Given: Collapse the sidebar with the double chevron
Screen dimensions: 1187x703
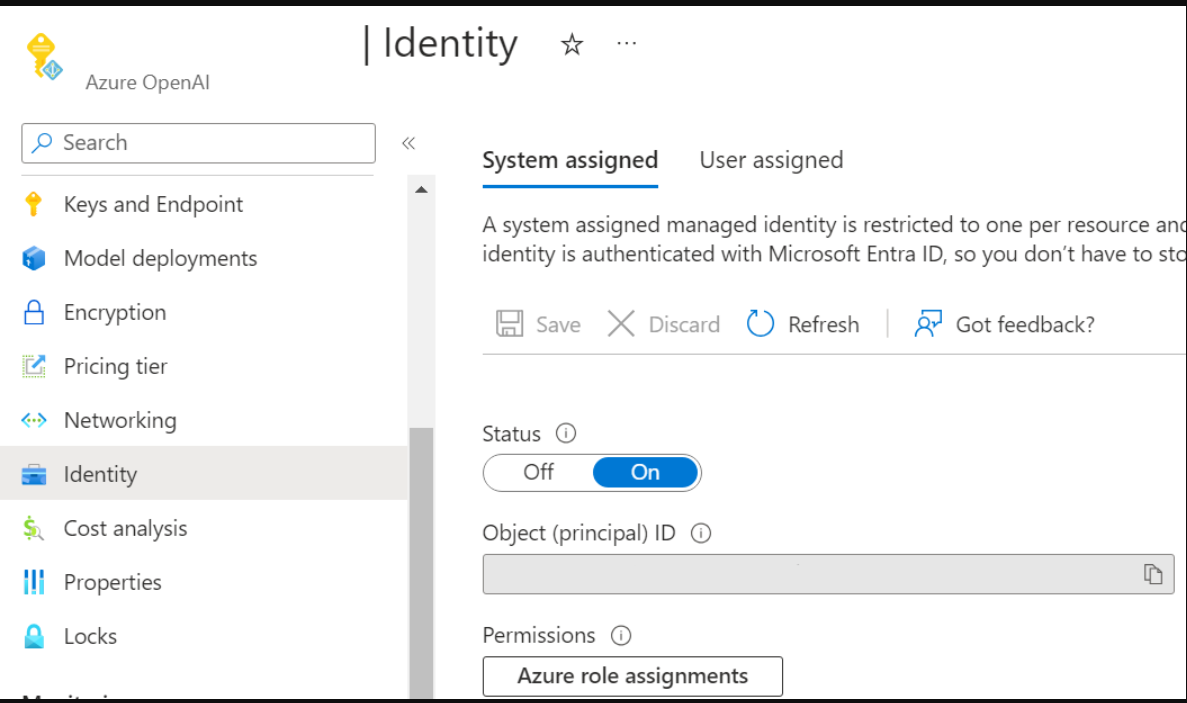Looking at the screenshot, I should click(408, 143).
